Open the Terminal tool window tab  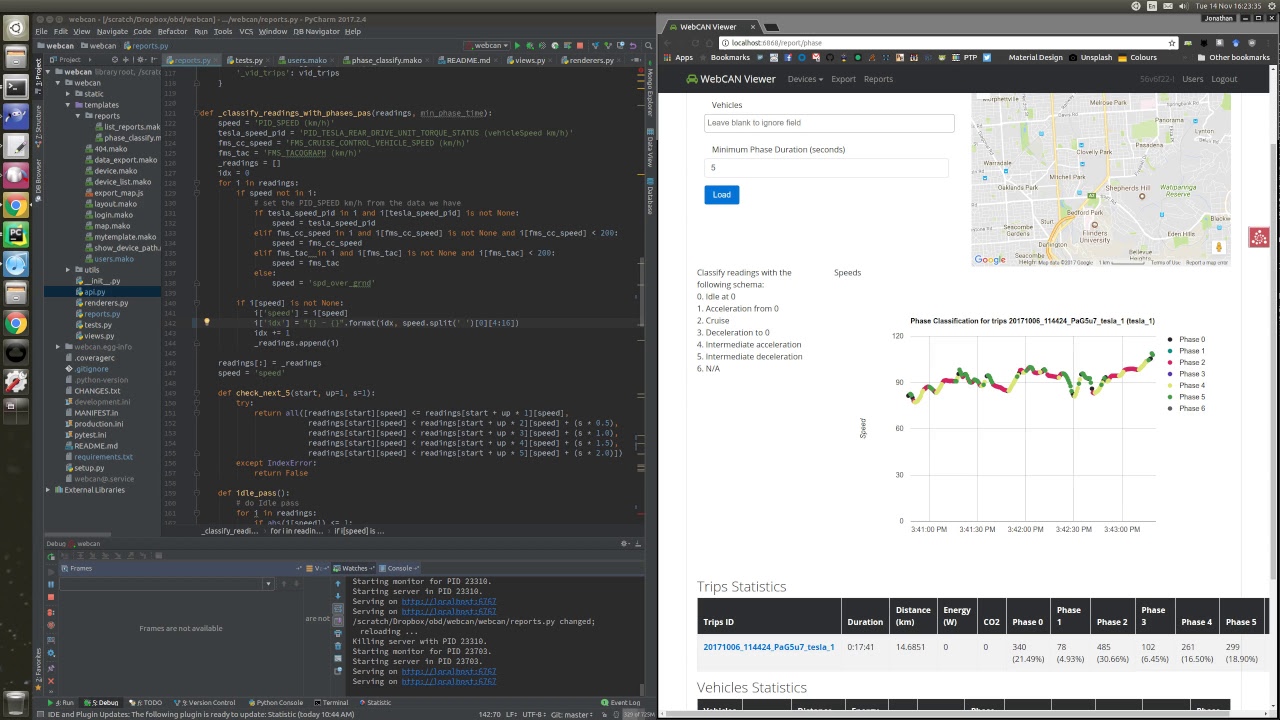pos(331,703)
